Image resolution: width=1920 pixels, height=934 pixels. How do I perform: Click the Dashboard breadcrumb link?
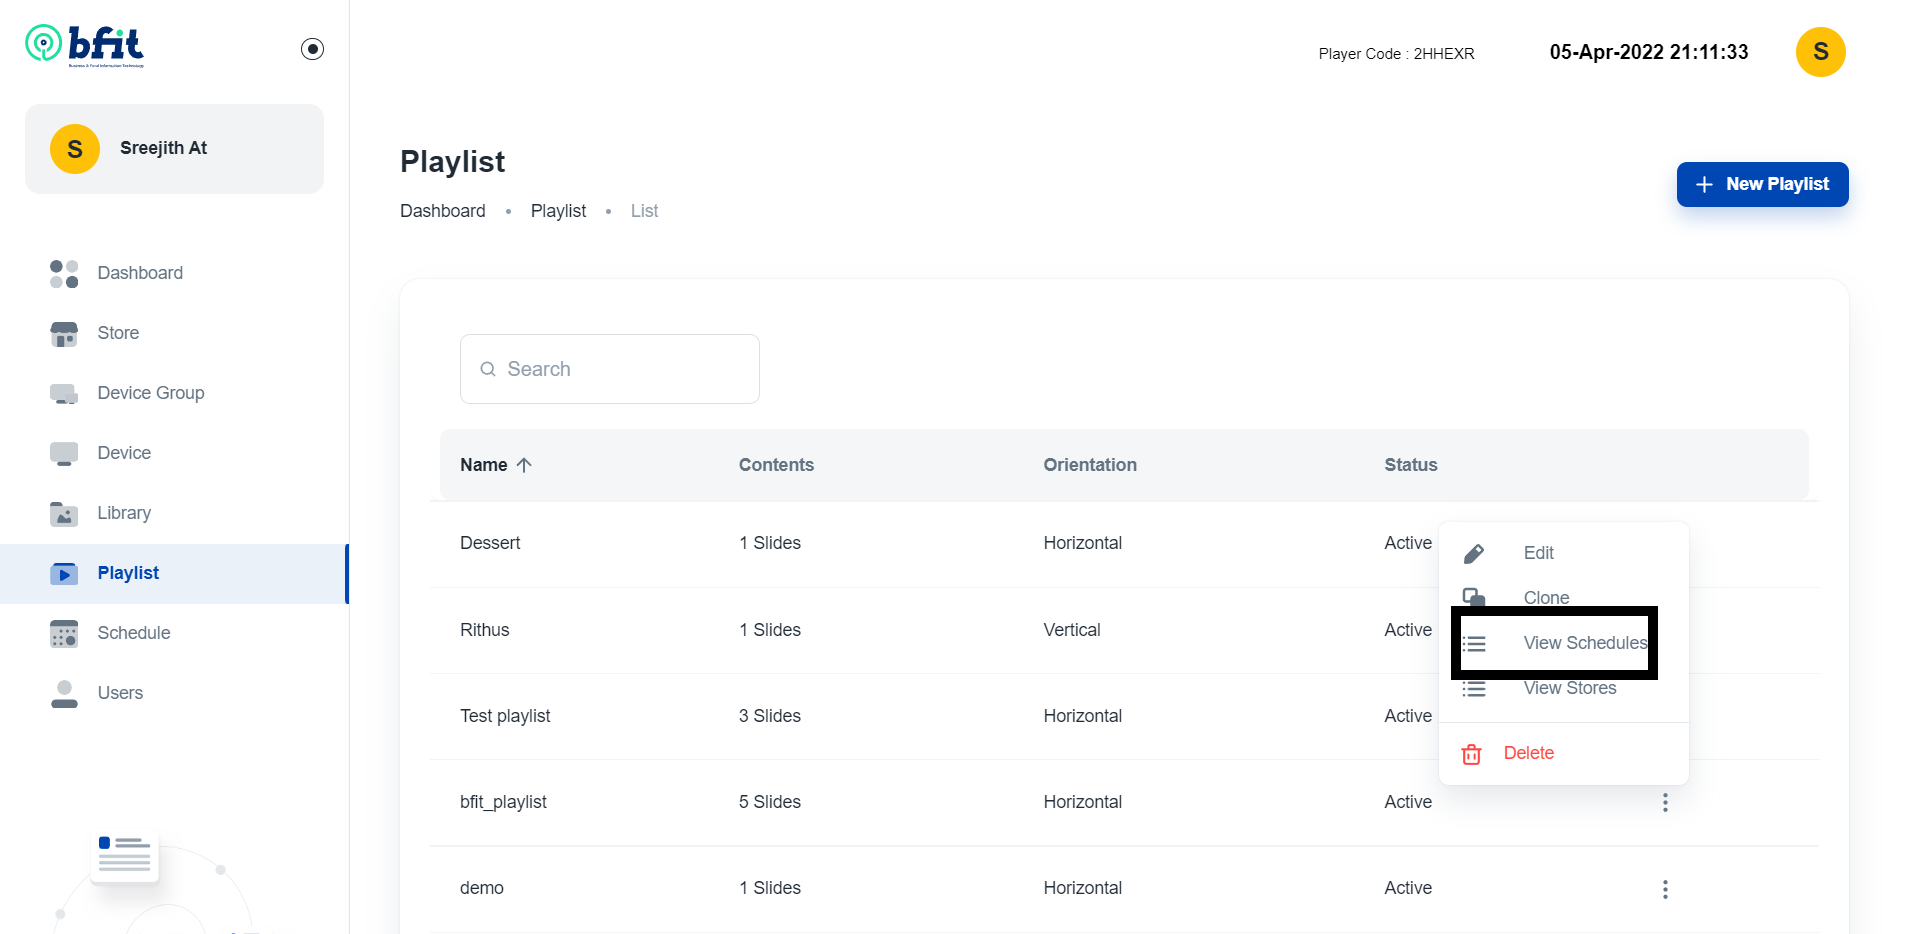pos(443,211)
